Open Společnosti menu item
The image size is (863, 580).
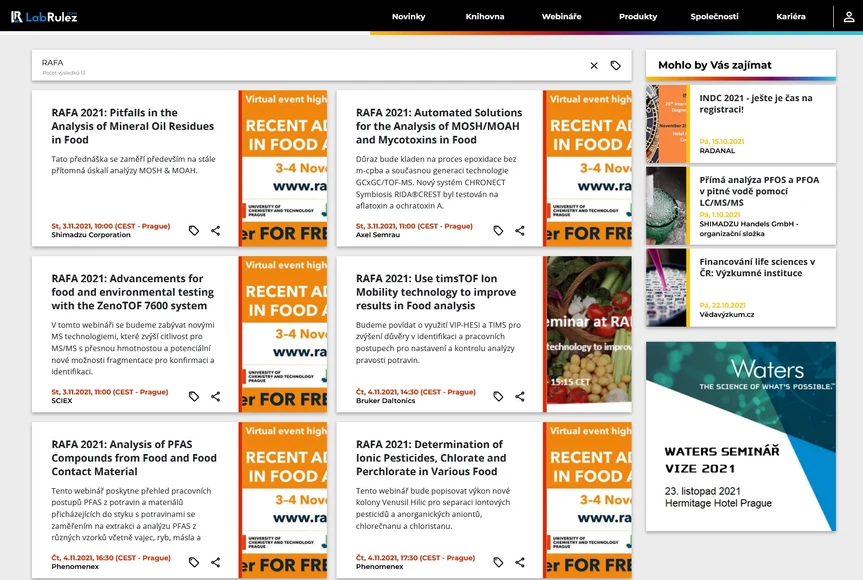click(714, 17)
